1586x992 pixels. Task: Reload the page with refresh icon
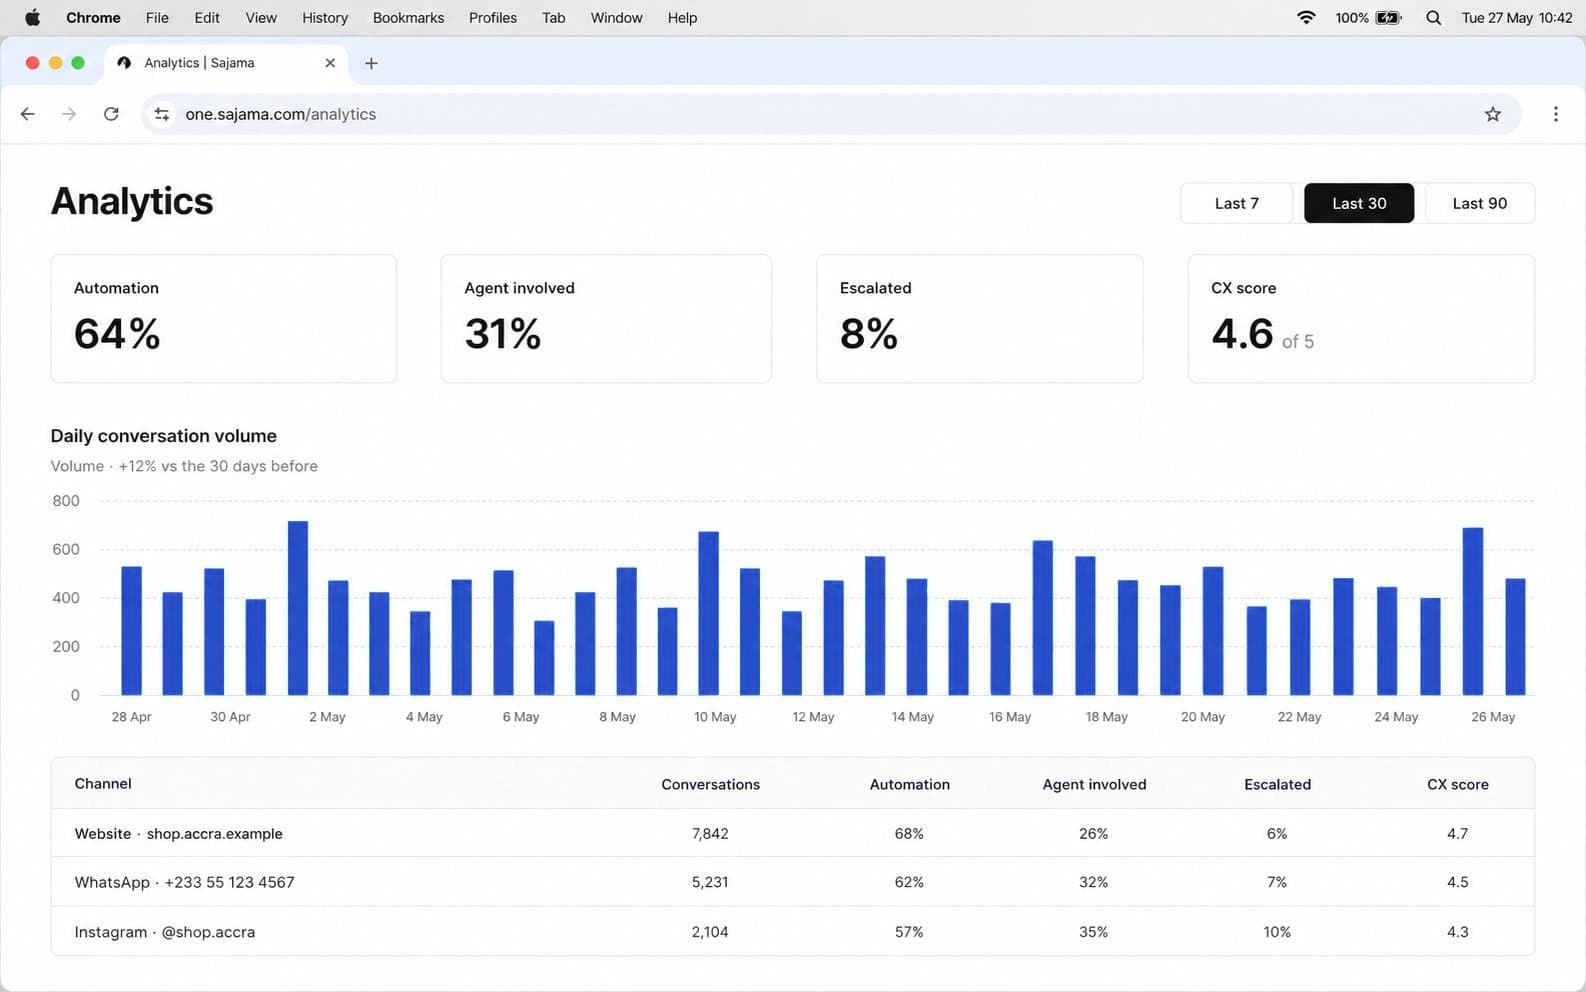111,114
